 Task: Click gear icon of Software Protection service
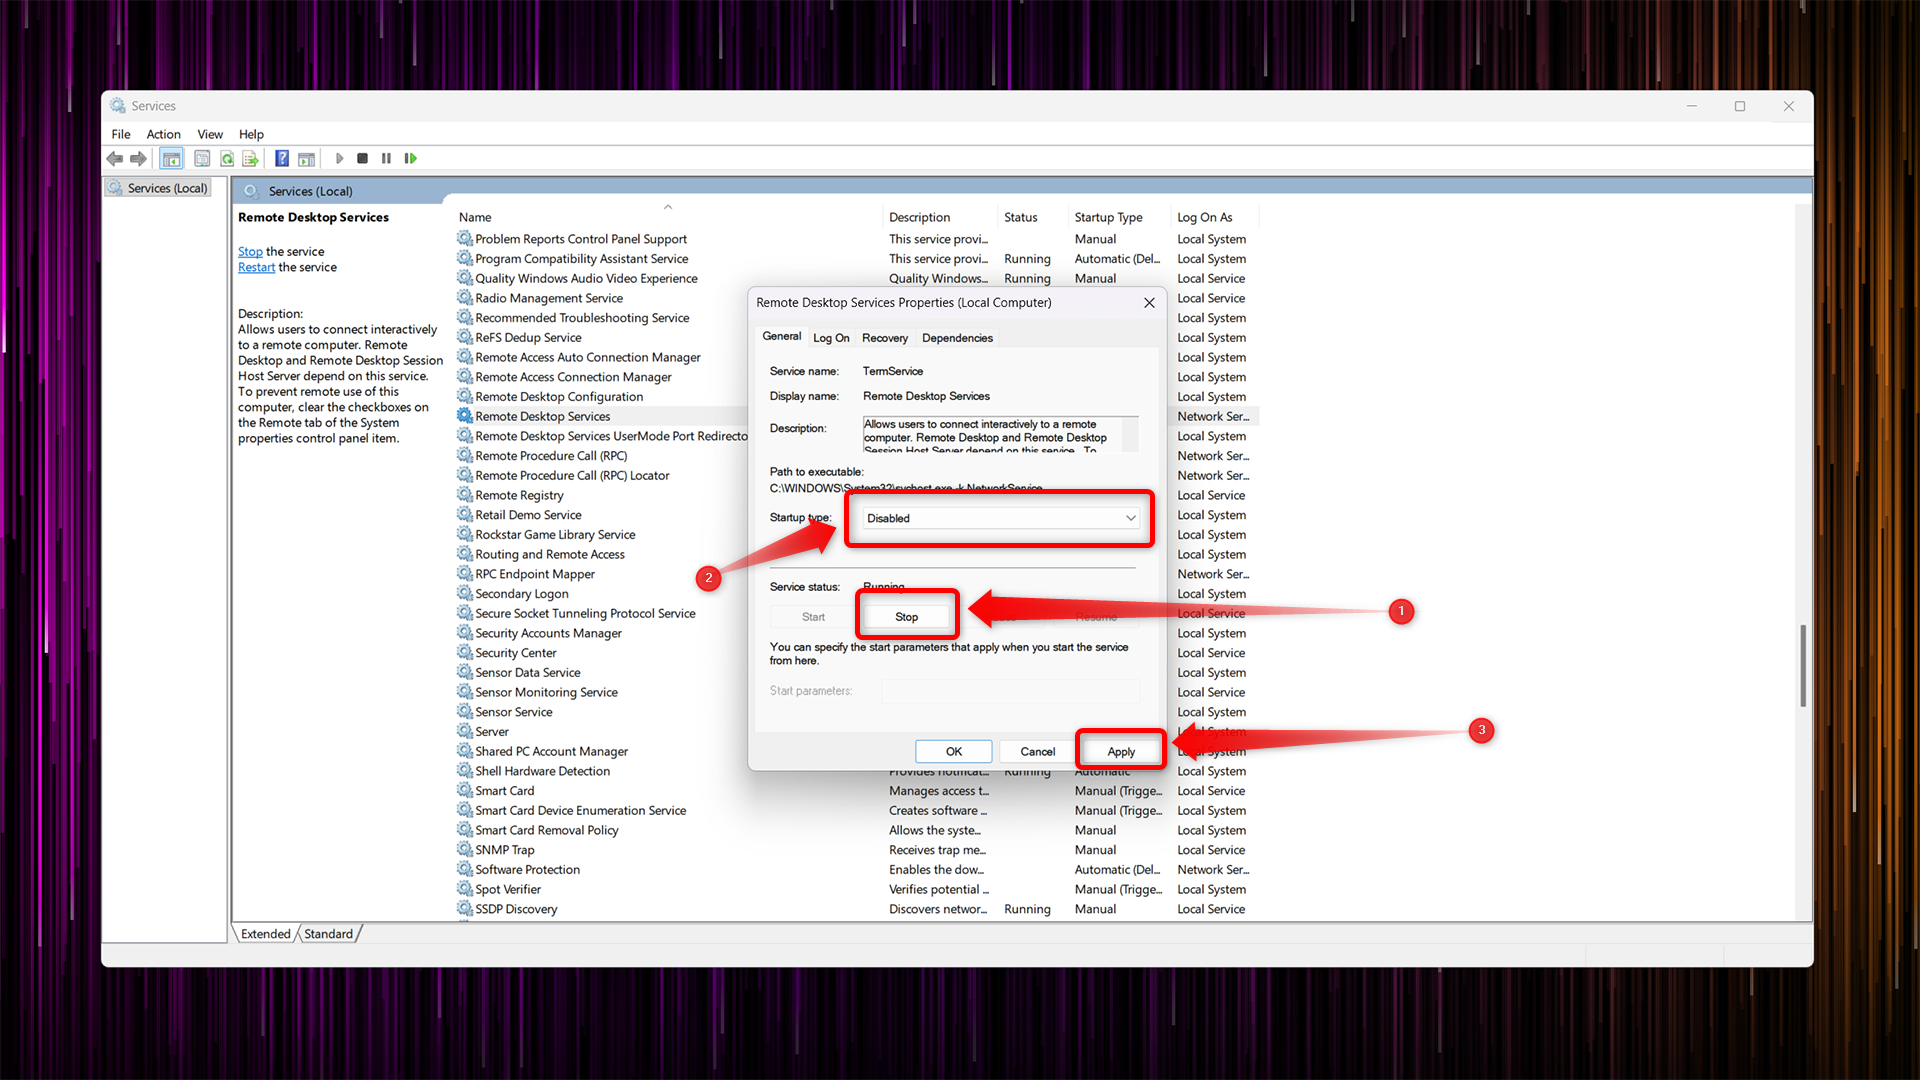(465, 869)
